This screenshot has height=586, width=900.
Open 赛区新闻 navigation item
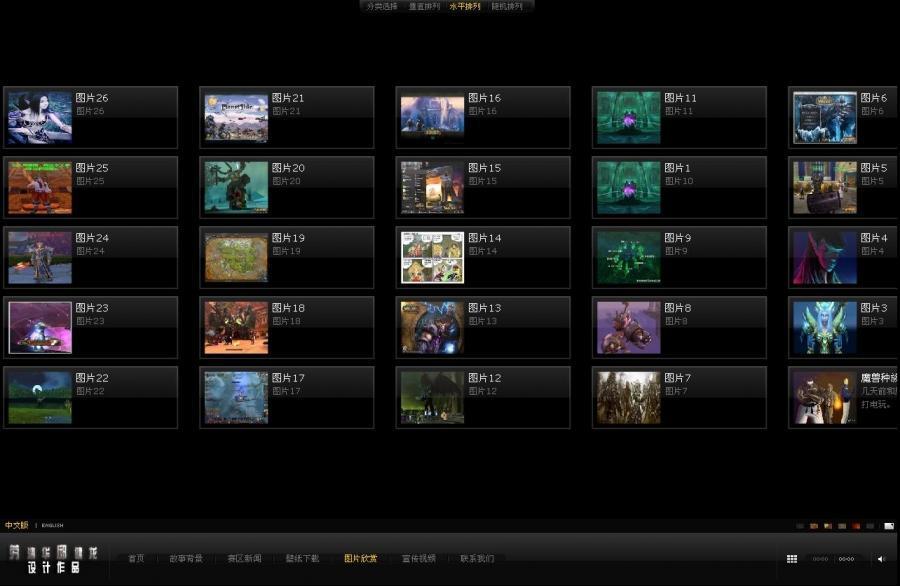(244, 558)
